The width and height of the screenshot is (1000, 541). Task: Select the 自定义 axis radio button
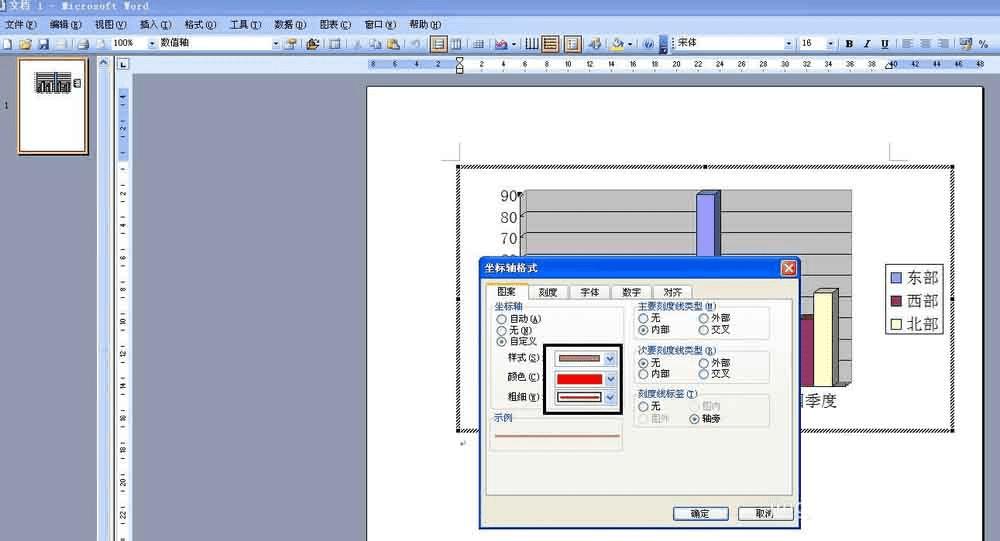[502, 341]
